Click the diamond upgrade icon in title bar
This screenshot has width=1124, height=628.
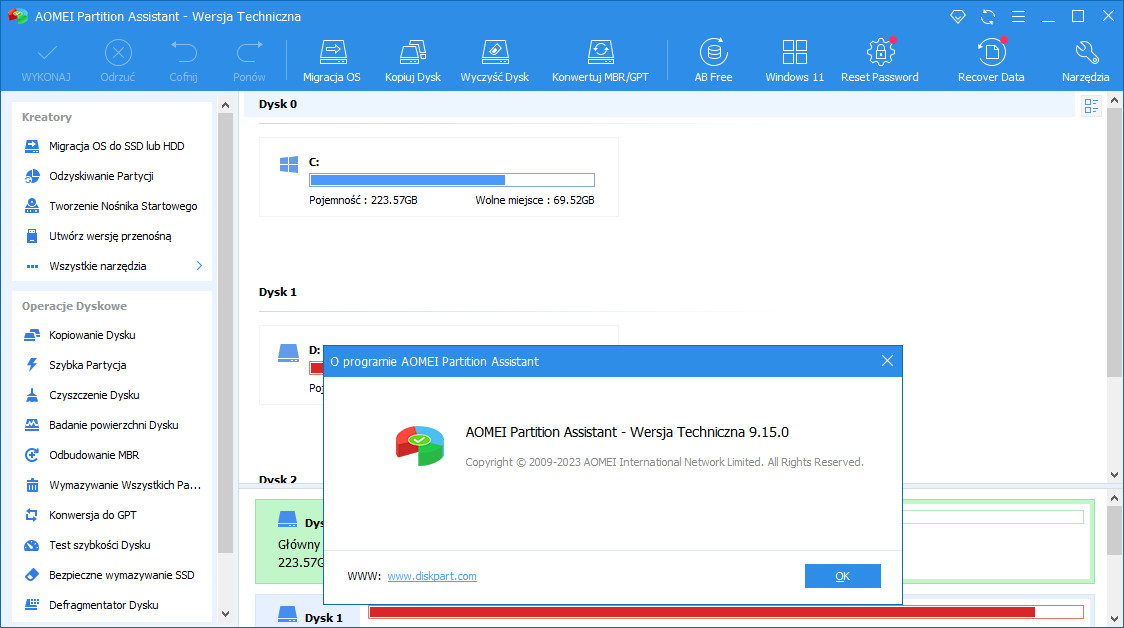coord(958,16)
